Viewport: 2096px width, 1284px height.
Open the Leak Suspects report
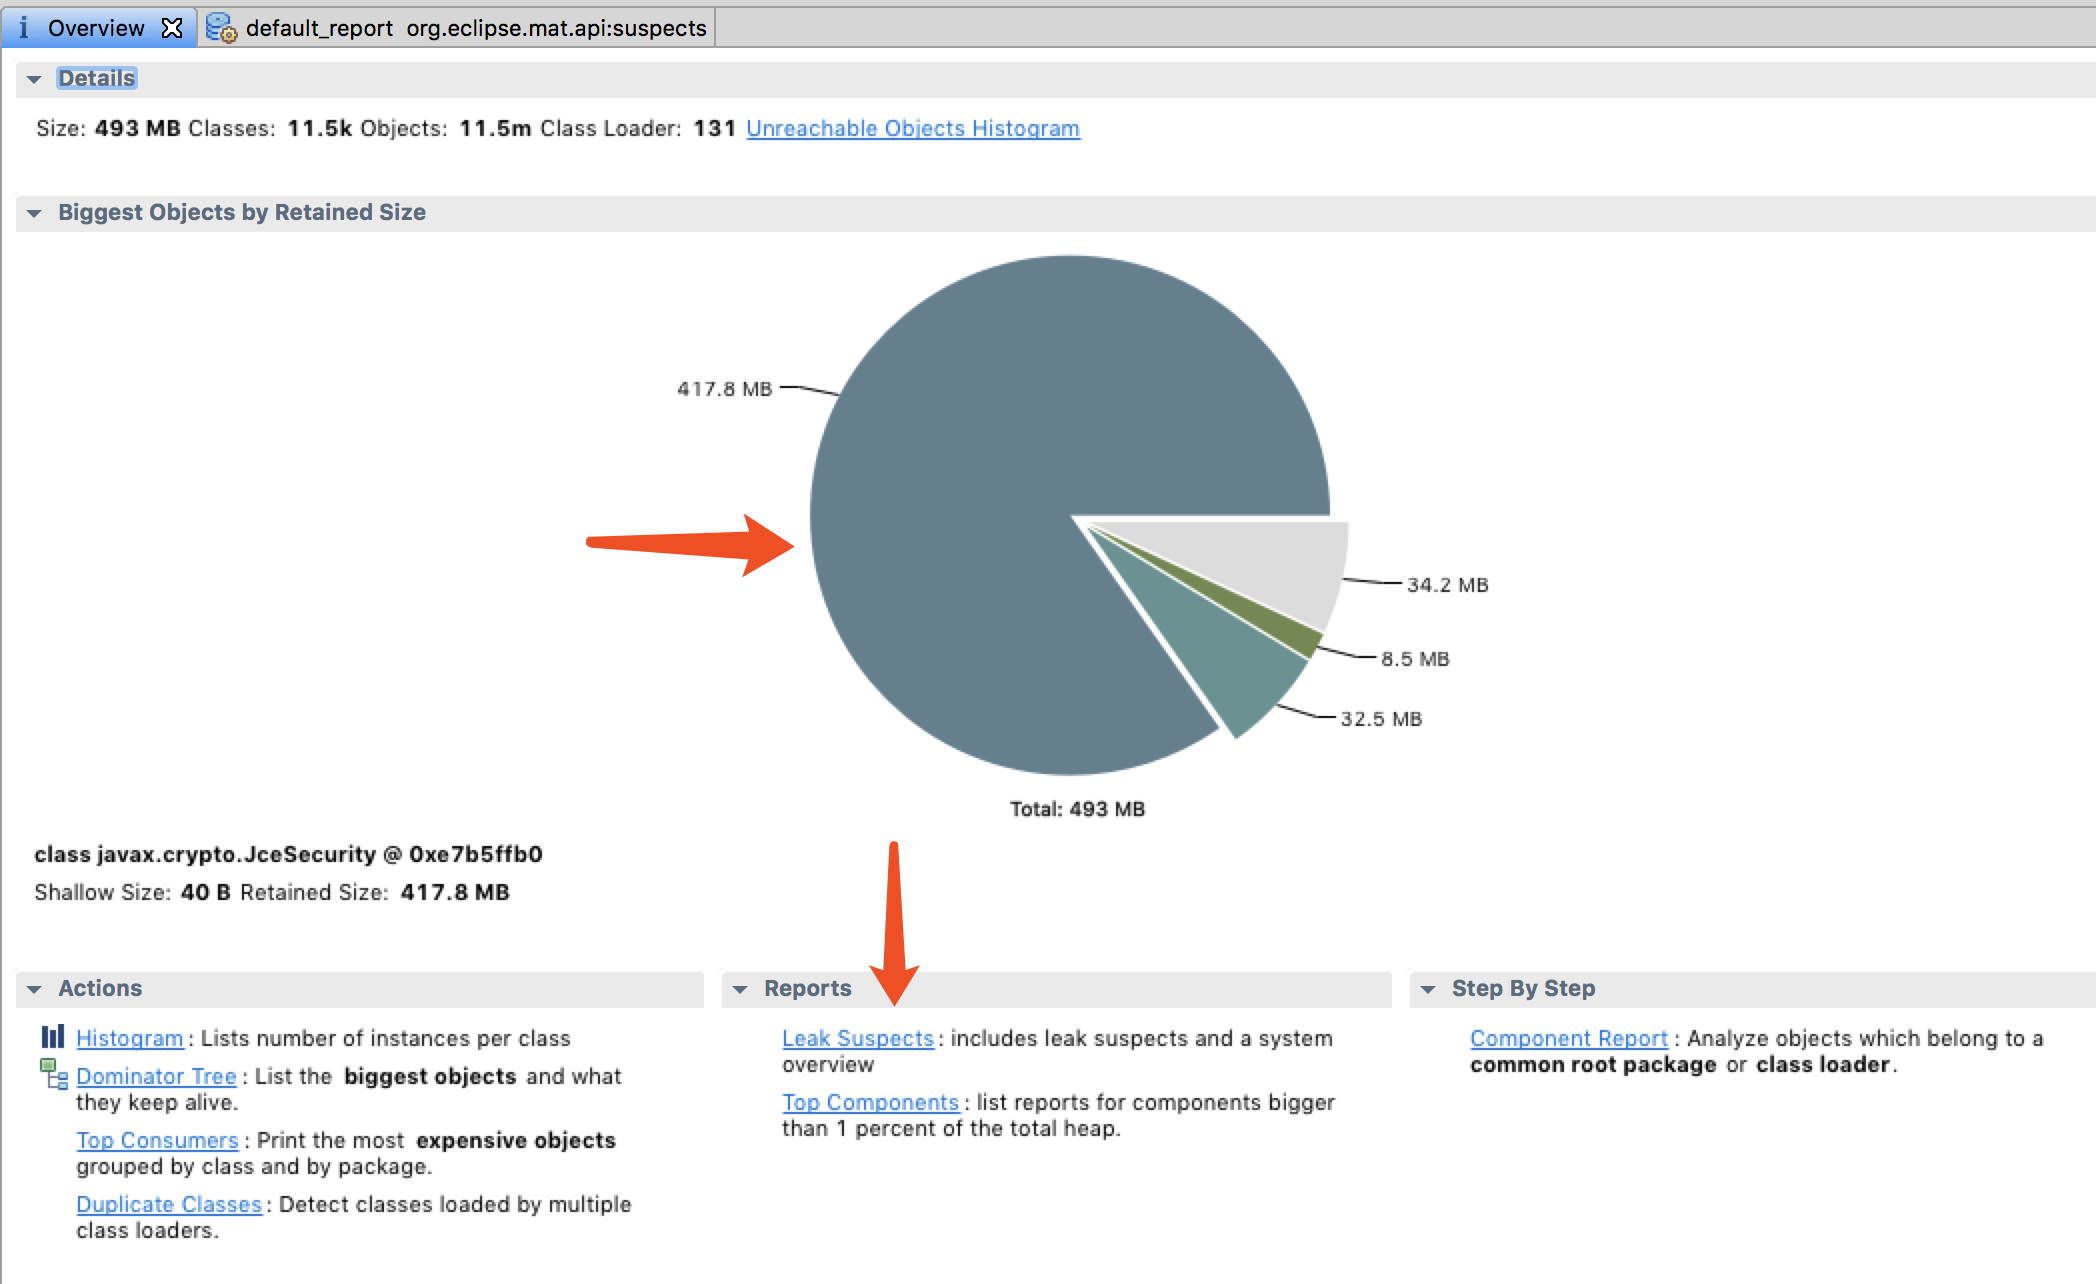click(857, 1039)
